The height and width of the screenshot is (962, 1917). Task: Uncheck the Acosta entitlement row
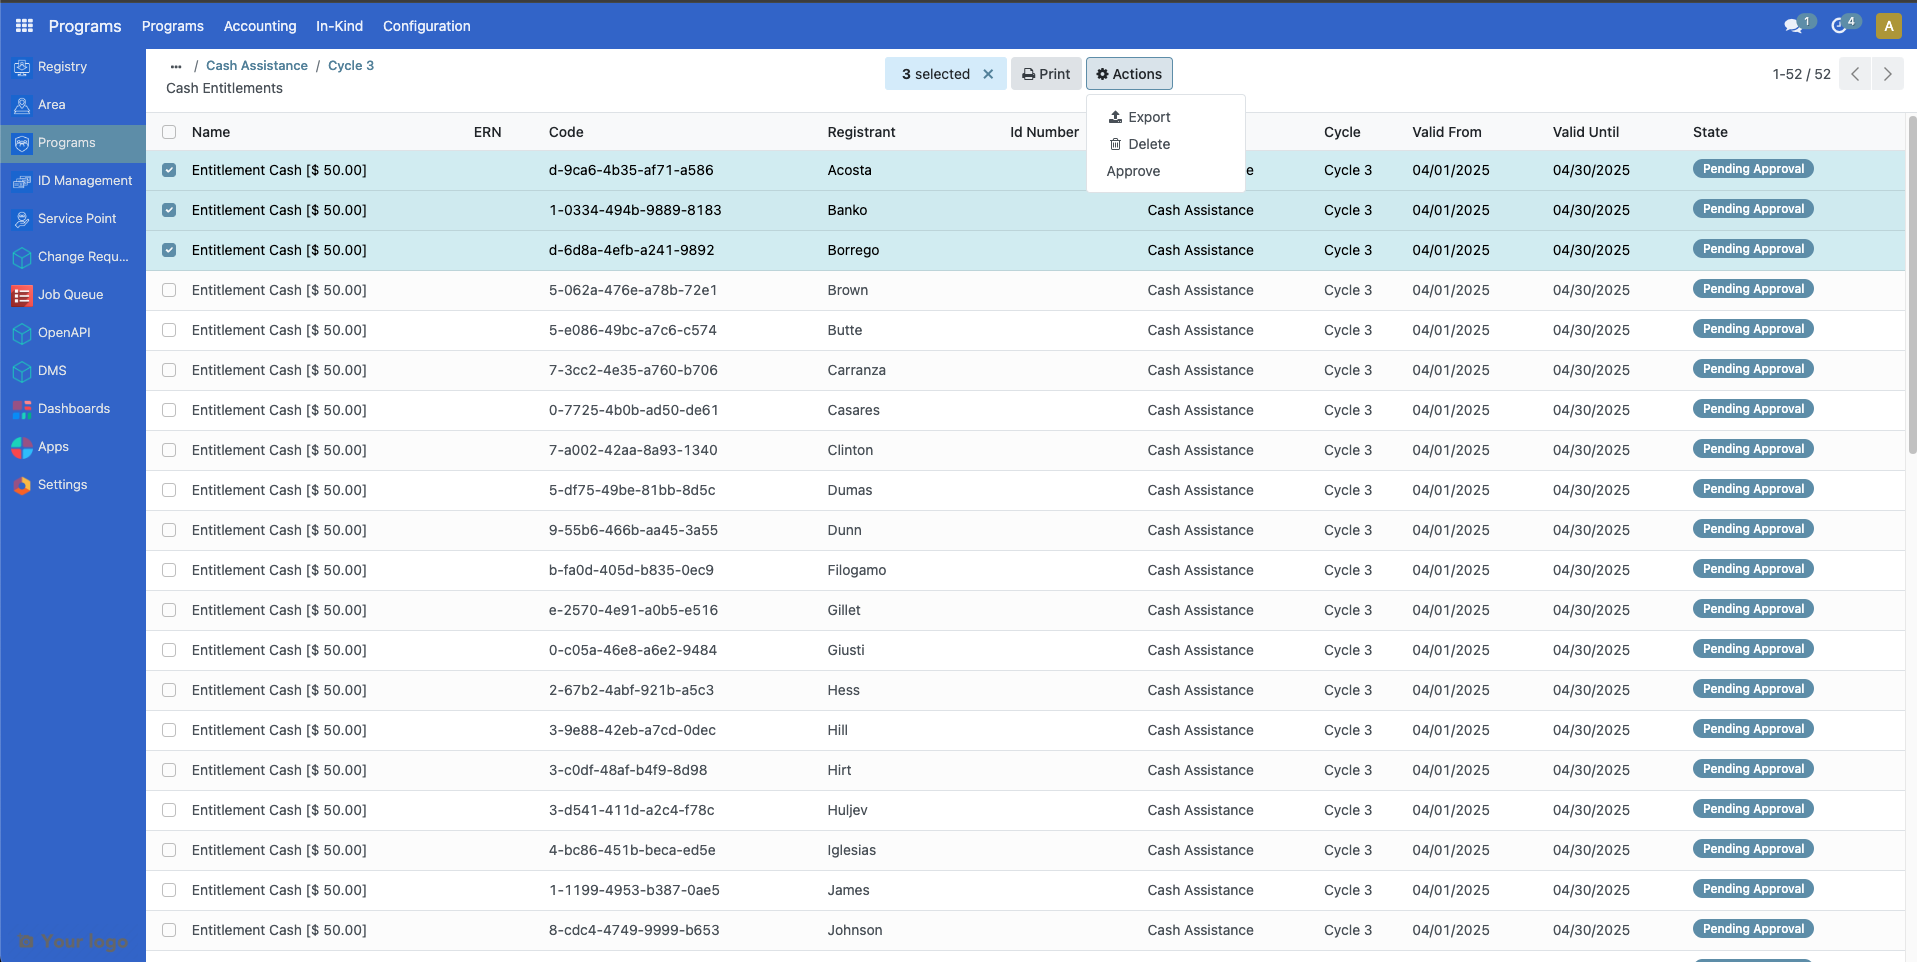168,169
